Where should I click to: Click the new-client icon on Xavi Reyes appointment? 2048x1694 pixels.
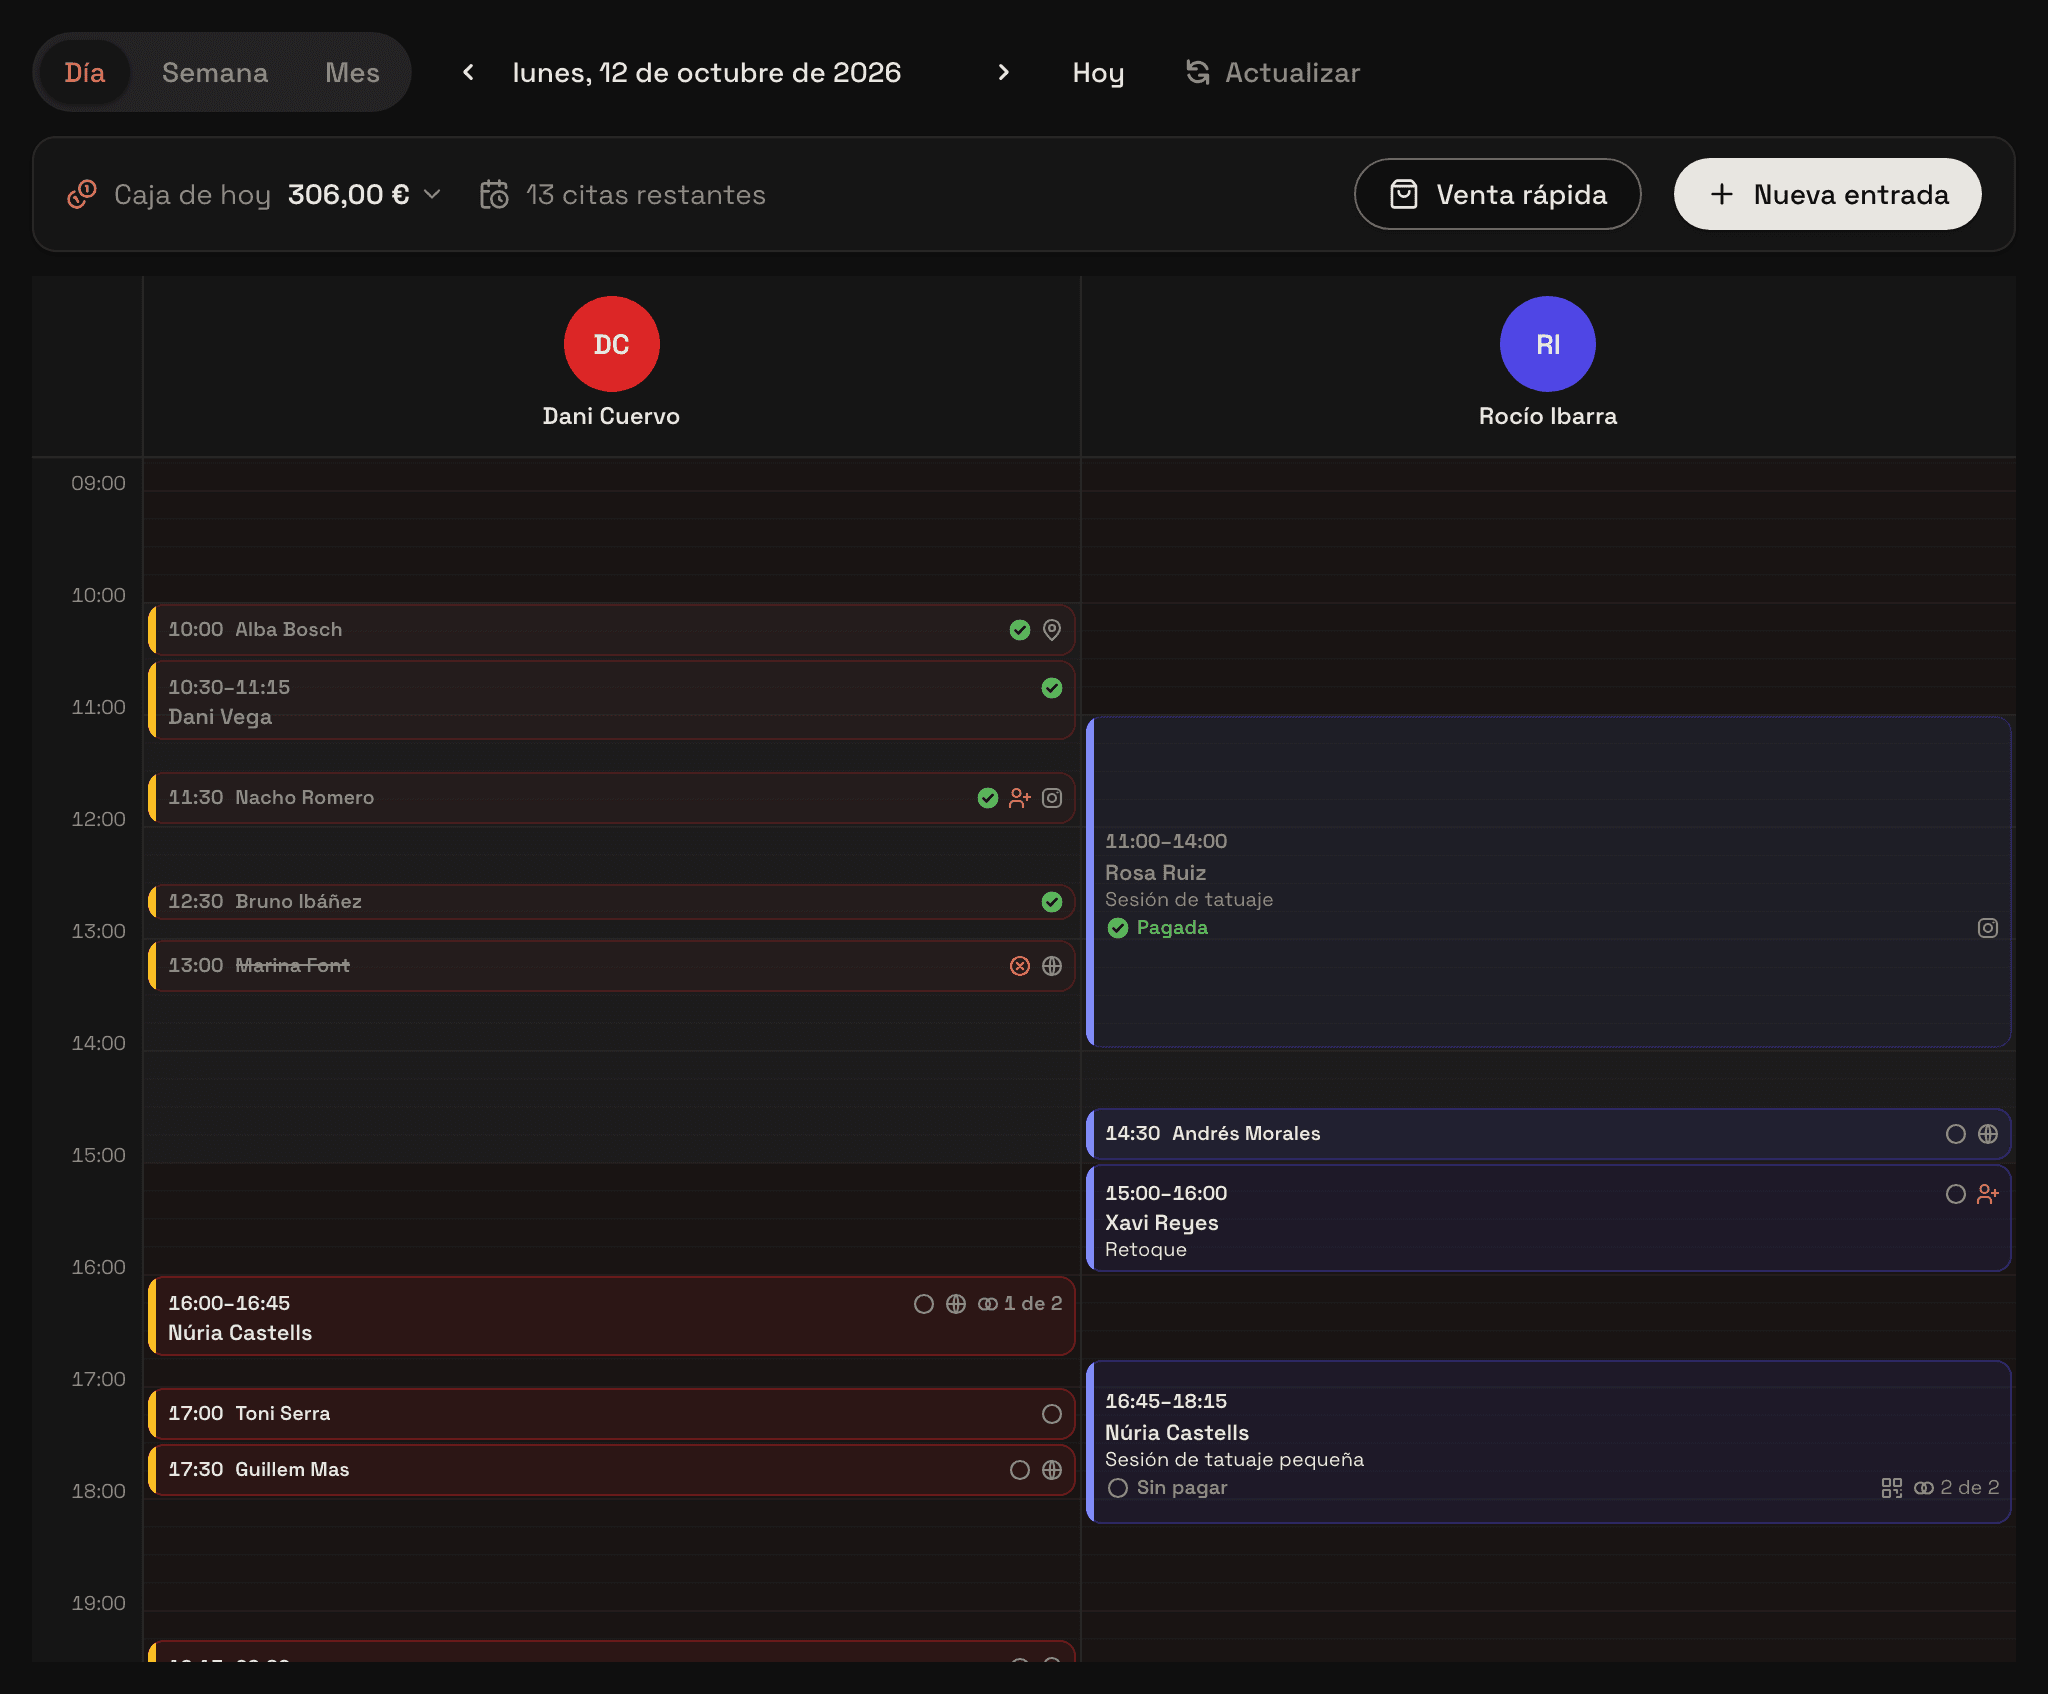click(x=1988, y=1194)
